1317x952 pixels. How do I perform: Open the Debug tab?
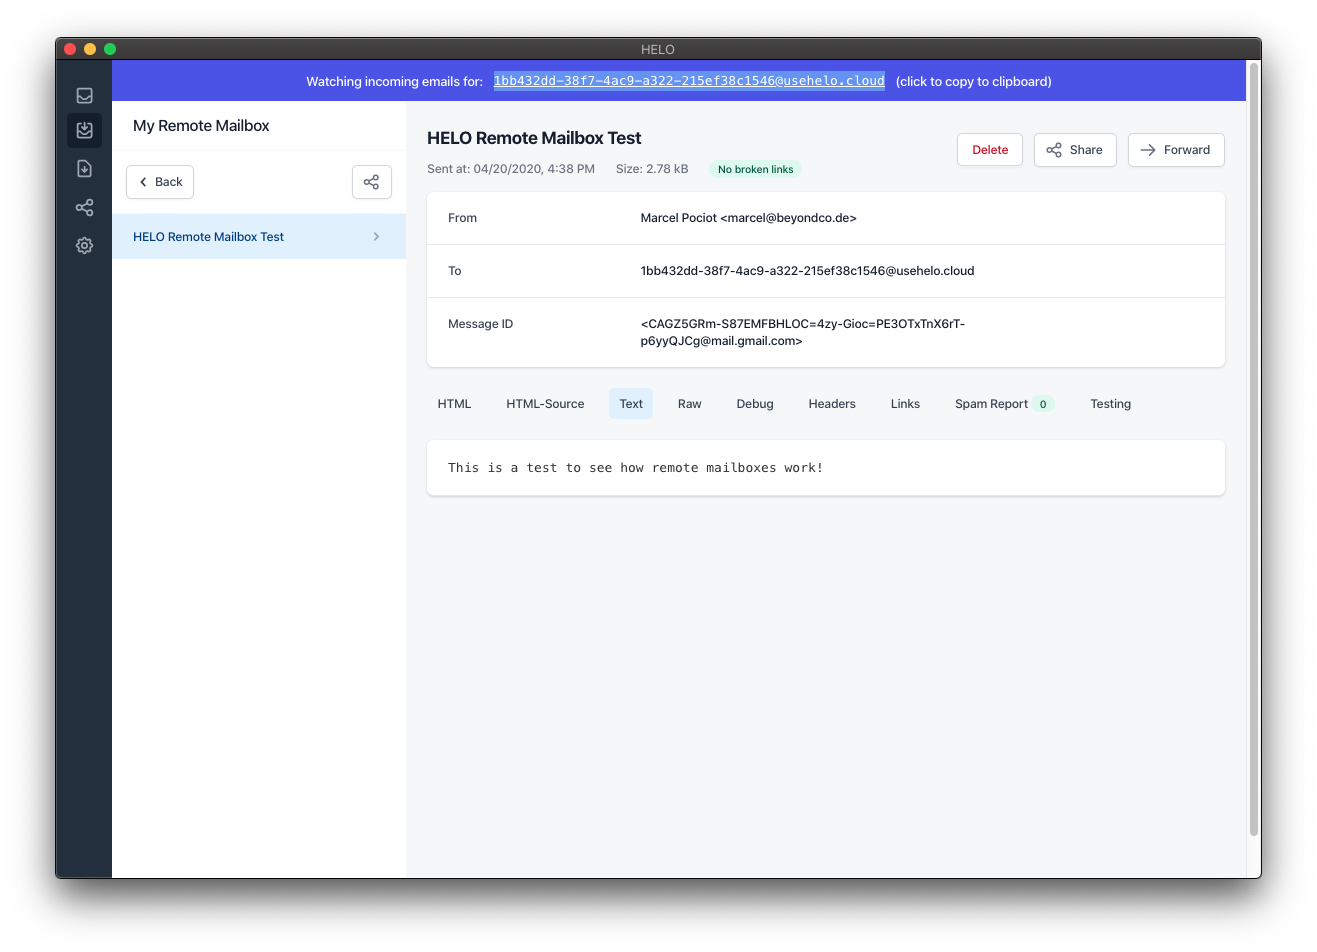755,404
